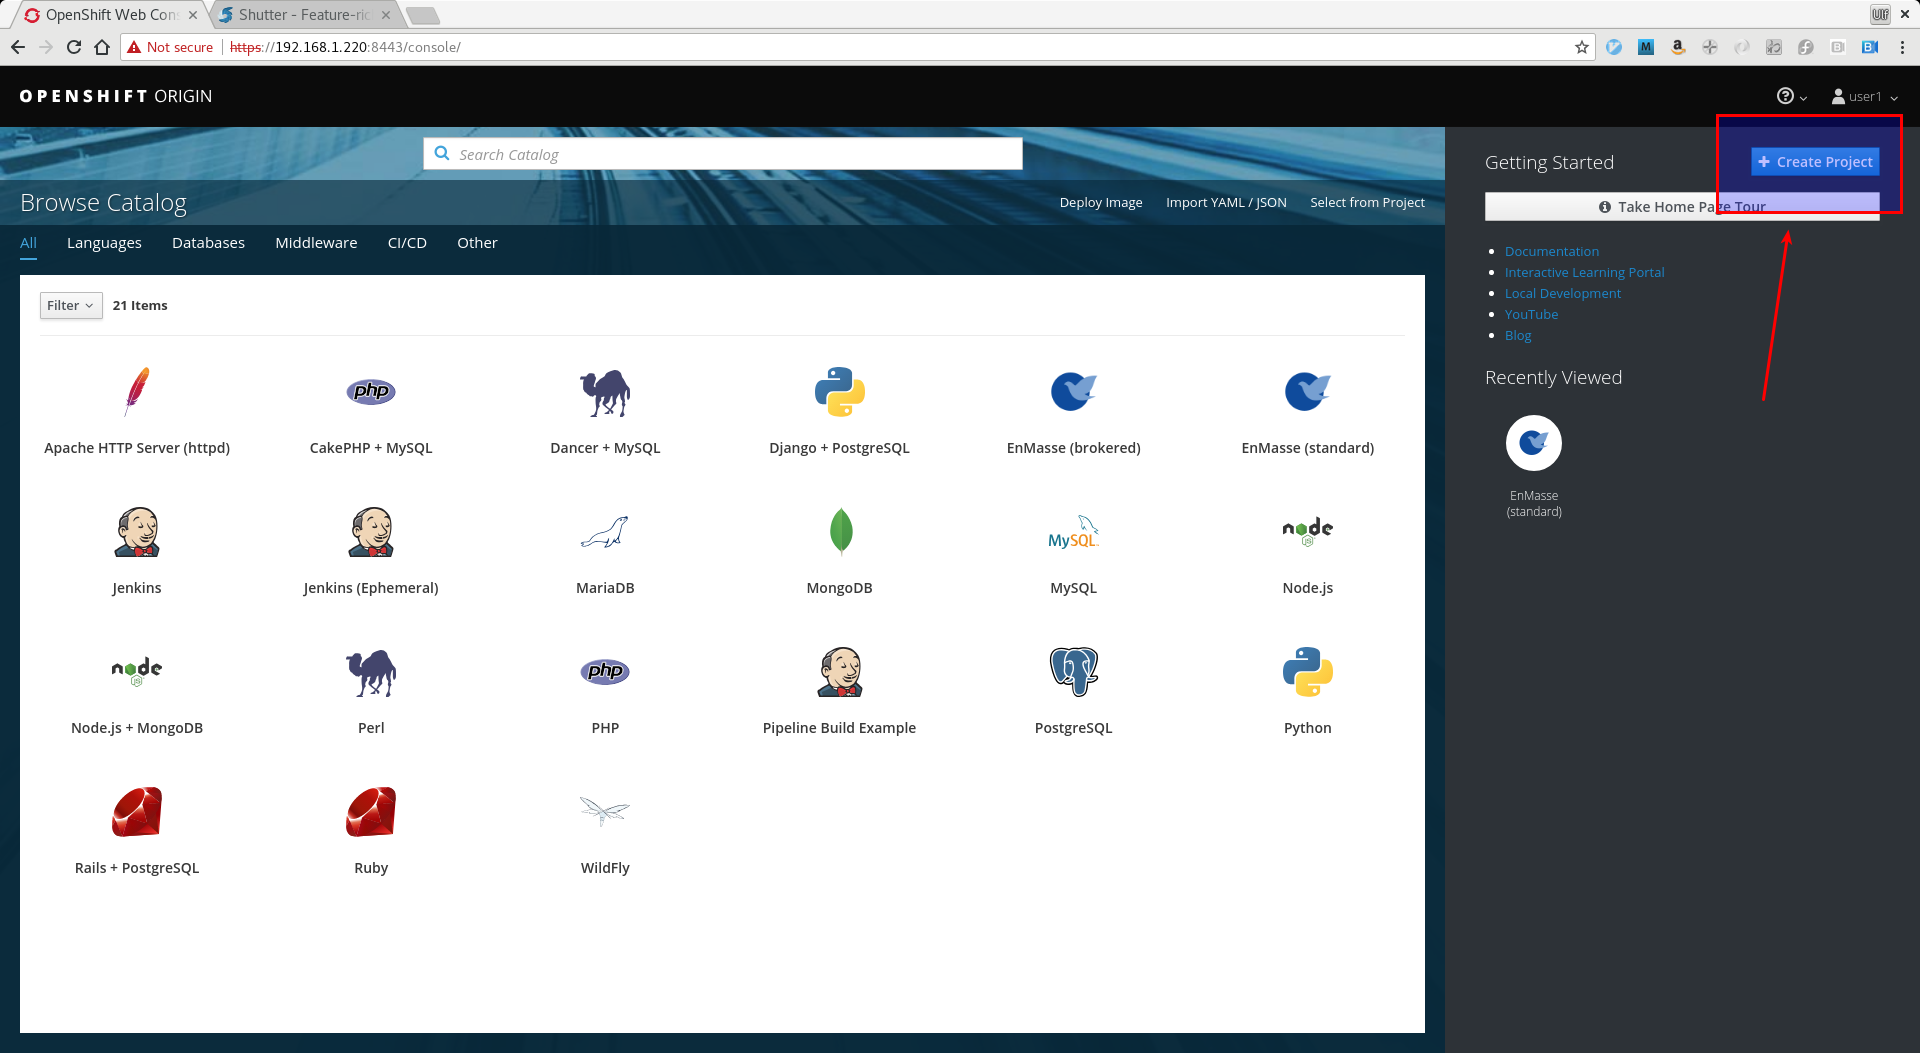Switch to the All catalog tab
Screen dimensions: 1920x1053
[28, 243]
